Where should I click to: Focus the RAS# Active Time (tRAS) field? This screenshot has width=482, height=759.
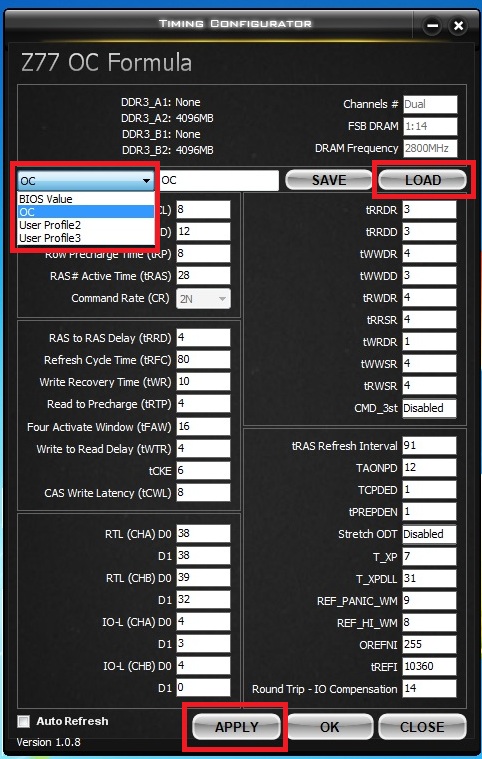203,275
